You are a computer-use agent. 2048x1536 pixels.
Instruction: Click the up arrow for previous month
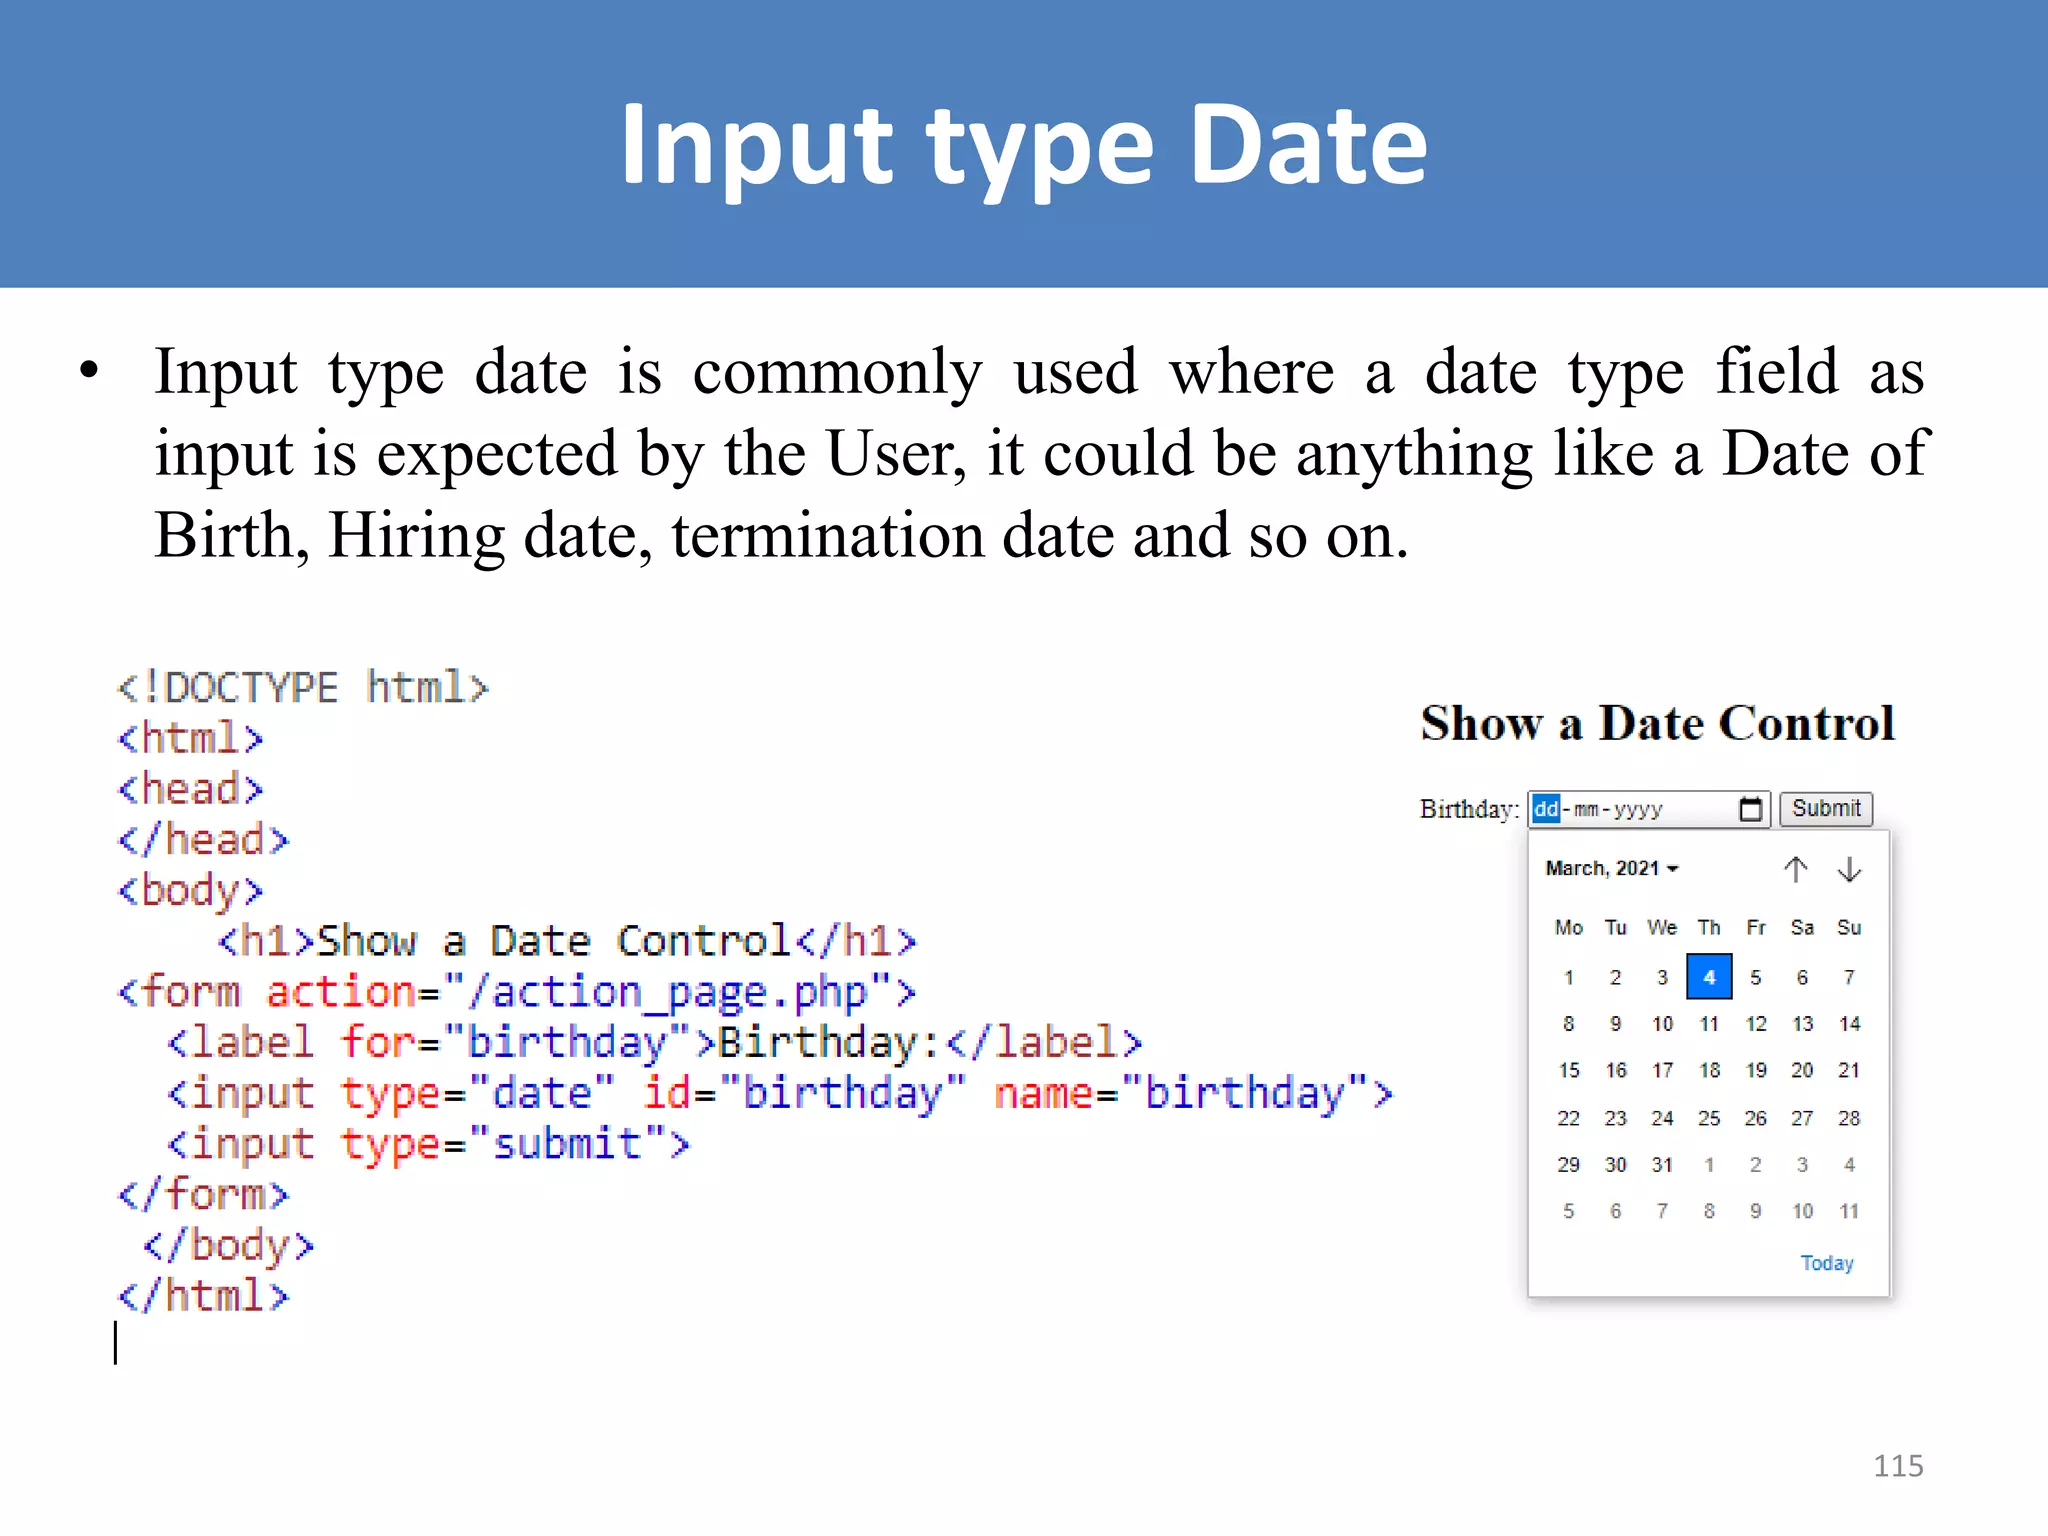click(1796, 869)
